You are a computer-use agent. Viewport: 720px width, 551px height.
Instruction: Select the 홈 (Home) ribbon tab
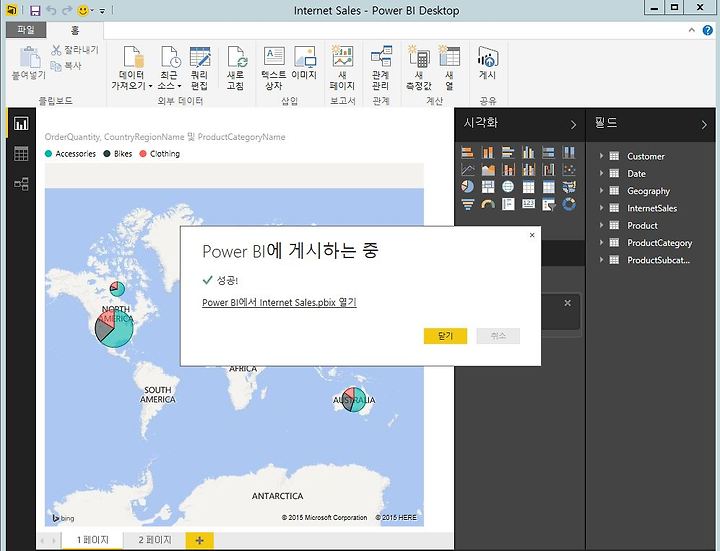[75, 30]
